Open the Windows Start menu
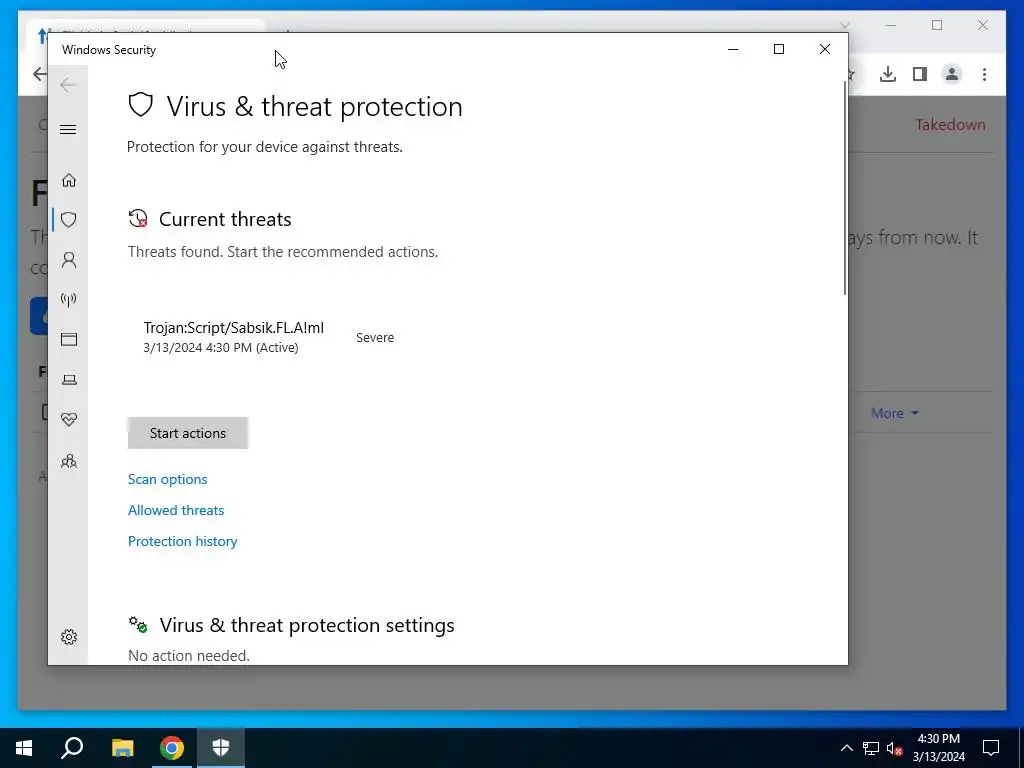This screenshot has height=768, width=1024. tap(24, 748)
